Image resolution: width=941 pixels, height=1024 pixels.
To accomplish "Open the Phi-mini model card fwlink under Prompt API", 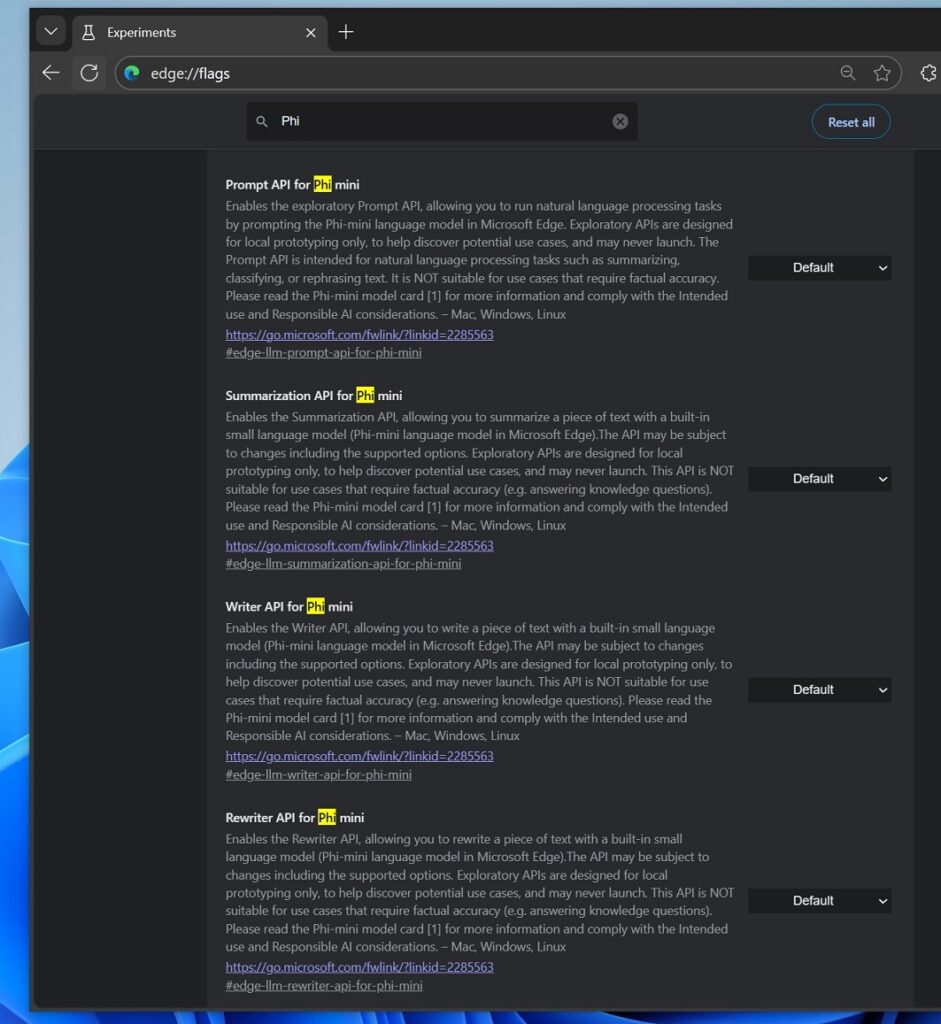I will pos(358,334).
